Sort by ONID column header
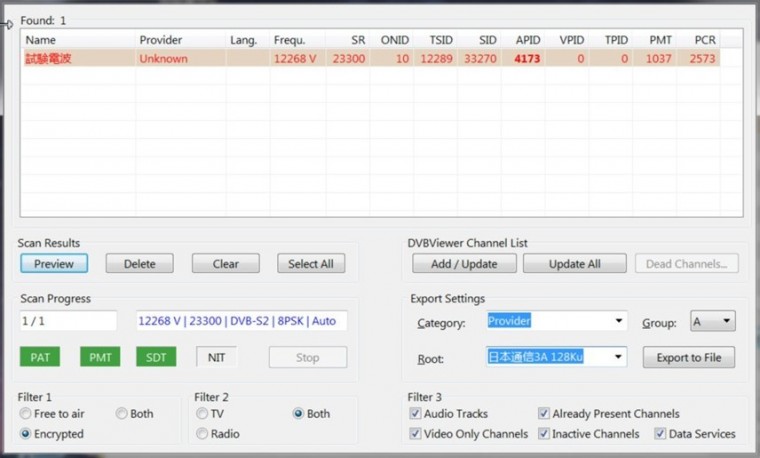760x458 pixels. click(x=392, y=40)
